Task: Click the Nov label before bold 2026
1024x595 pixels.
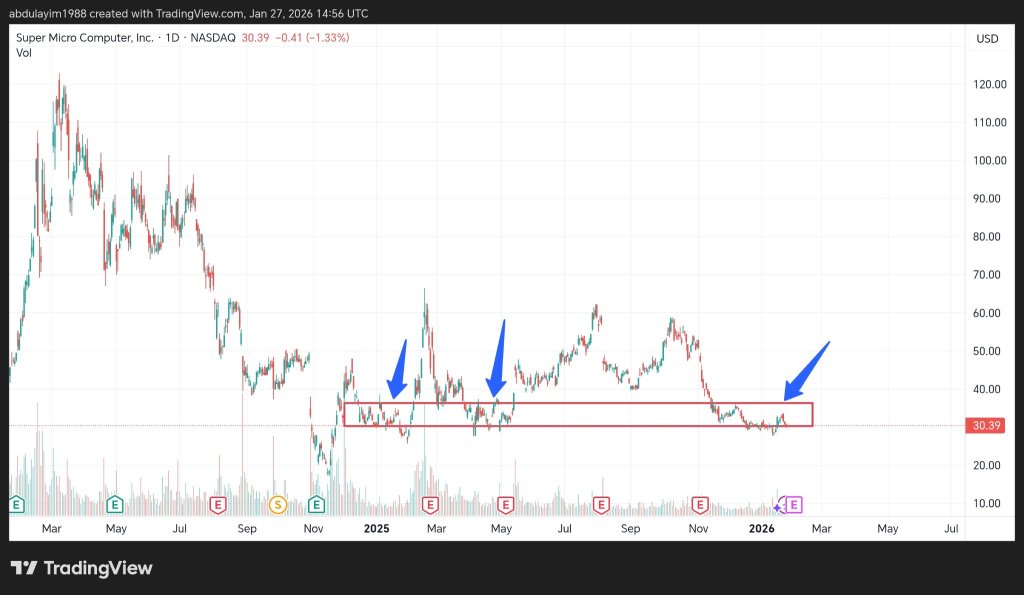Action: click(x=698, y=528)
